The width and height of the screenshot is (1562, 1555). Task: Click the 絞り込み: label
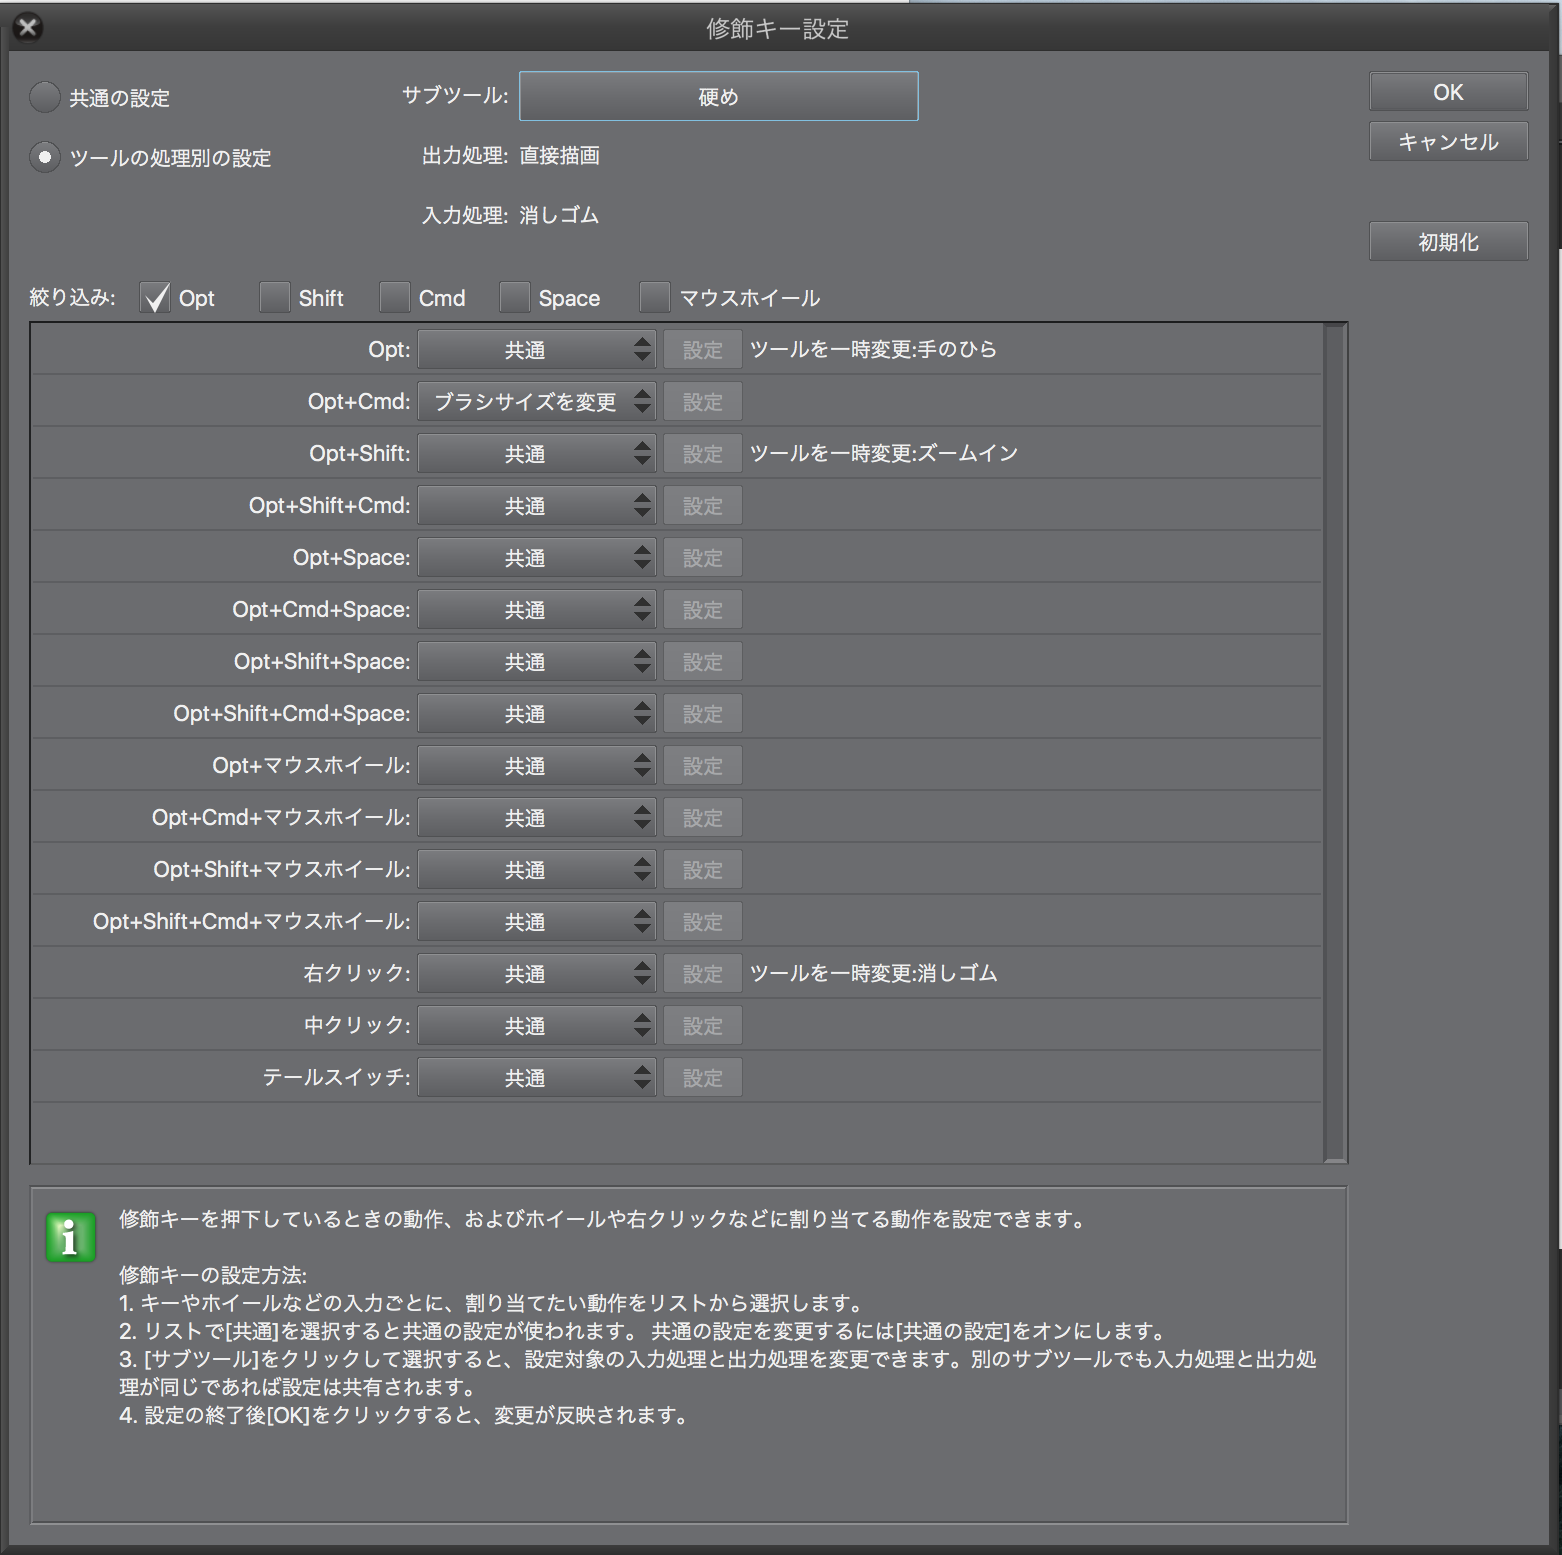click(x=73, y=298)
